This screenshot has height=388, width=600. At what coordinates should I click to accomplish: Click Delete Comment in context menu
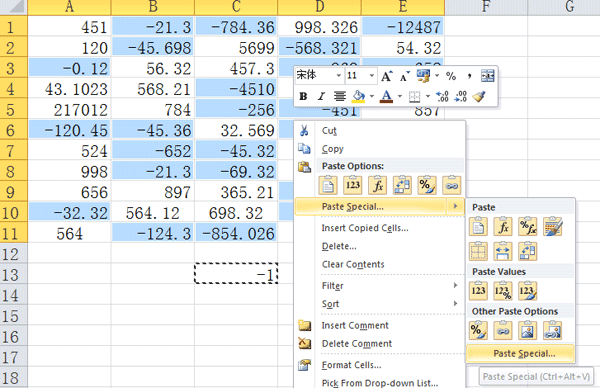[357, 344]
